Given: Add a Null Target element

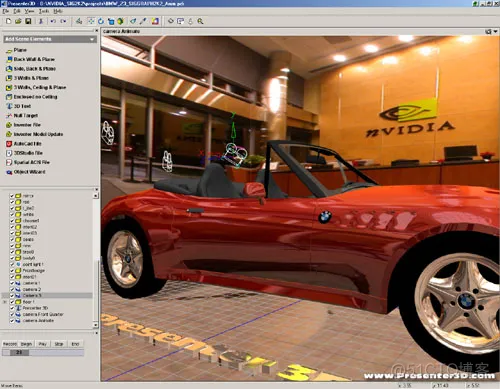Looking at the screenshot, I should click(22, 115).
